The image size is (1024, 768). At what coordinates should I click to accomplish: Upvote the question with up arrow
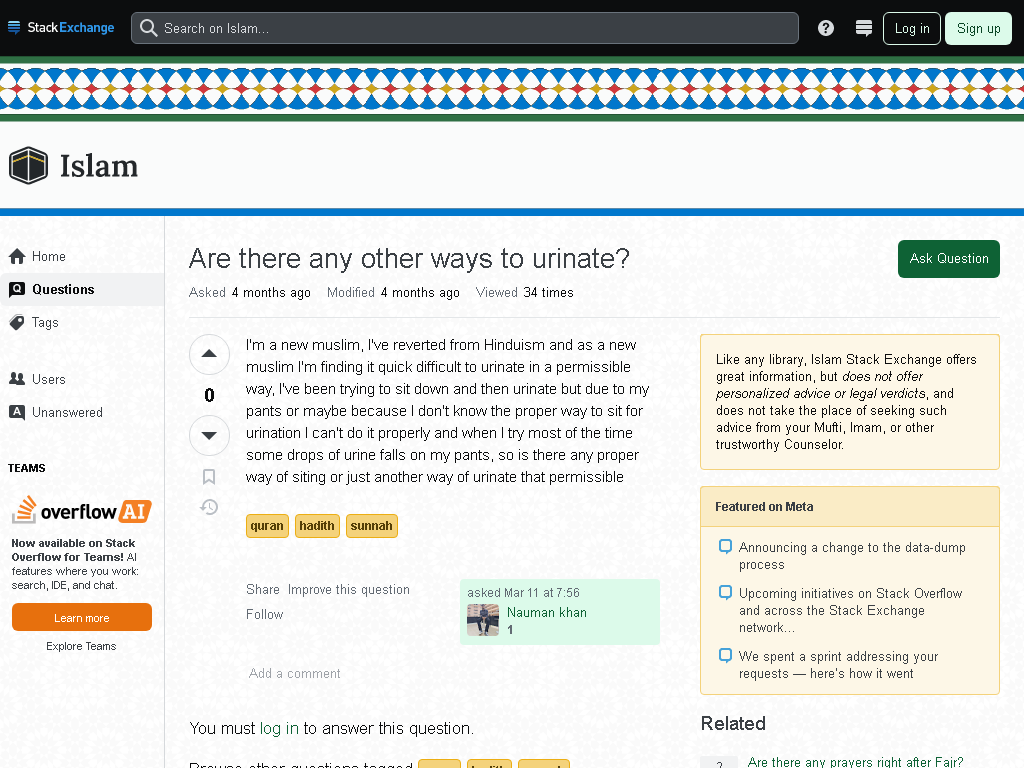(209, 354)
